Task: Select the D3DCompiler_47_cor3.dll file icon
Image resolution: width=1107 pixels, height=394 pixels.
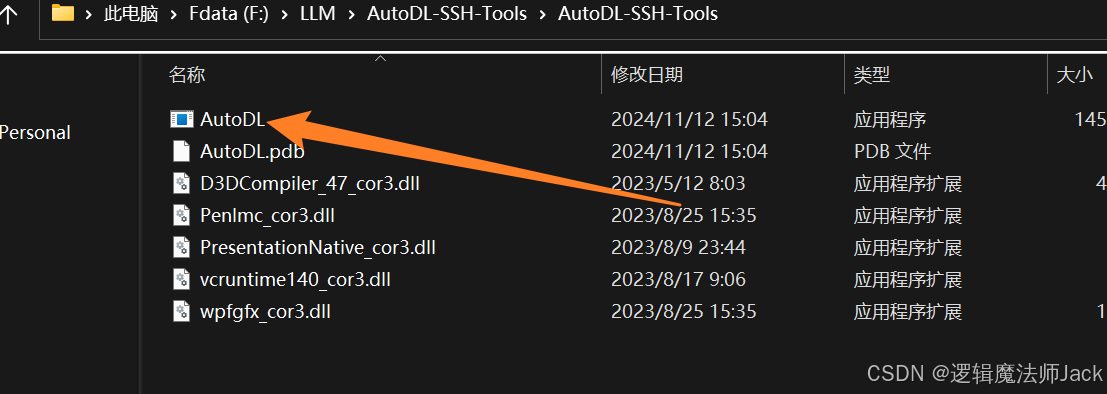Action: [181, 184]
